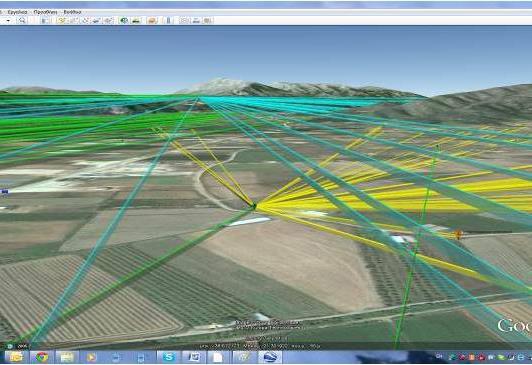Click the print toolbar icon
Image resolution: width=532 pixels, height=365 pixels.
pyautogui.click(x=196, y=20)
